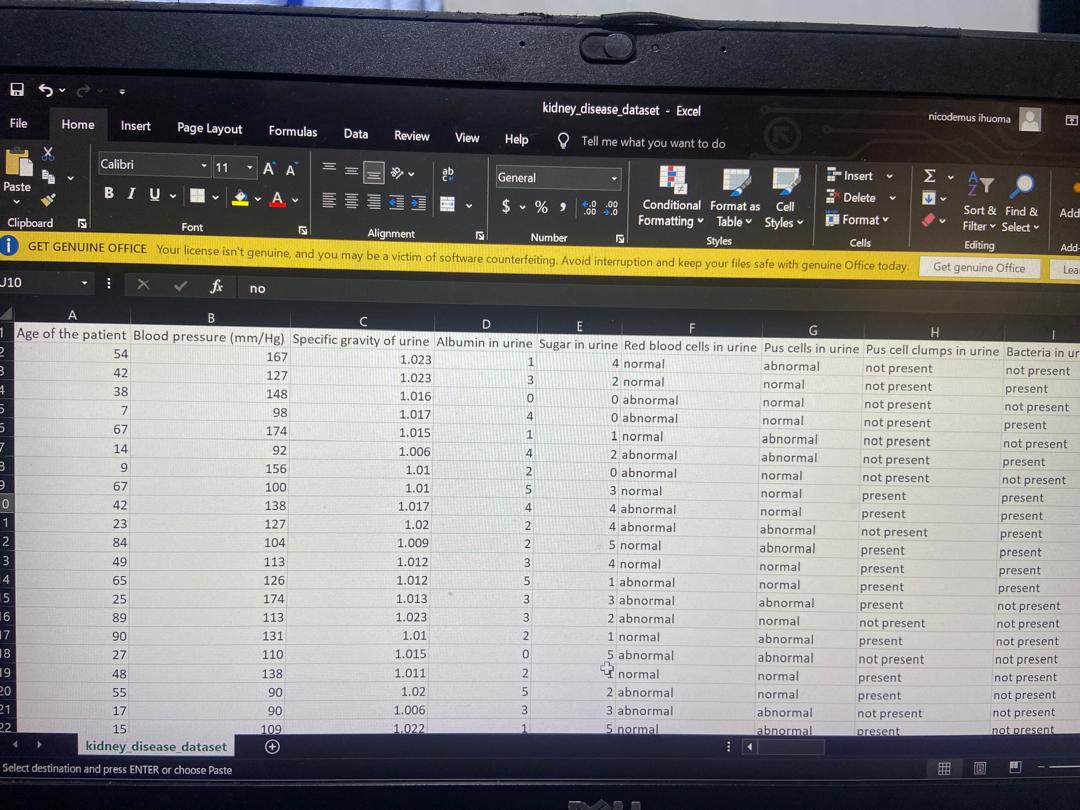Click the Paste clipboard icon

point(19,164)
